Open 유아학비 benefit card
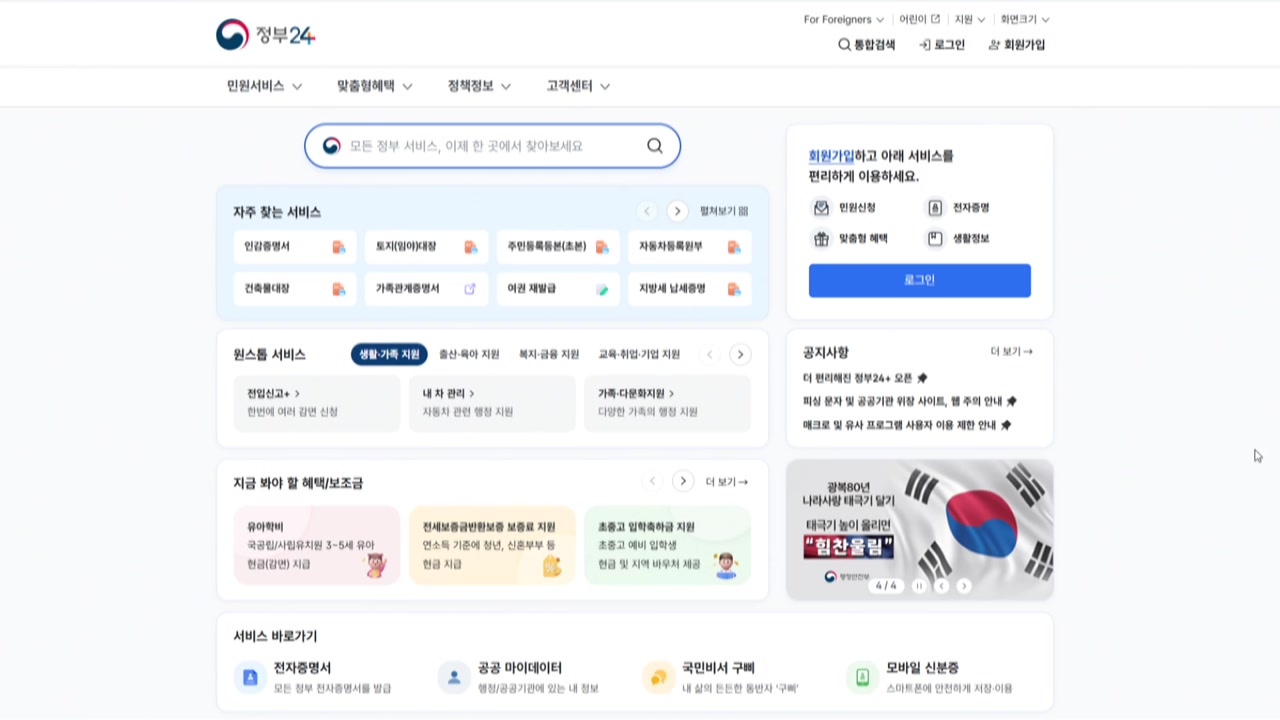1280x720 pixels. (317, 545)
